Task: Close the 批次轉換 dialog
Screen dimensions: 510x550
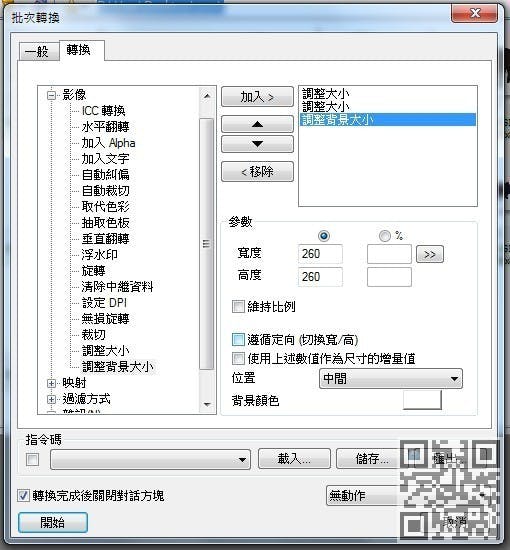Action: point(475,14)
